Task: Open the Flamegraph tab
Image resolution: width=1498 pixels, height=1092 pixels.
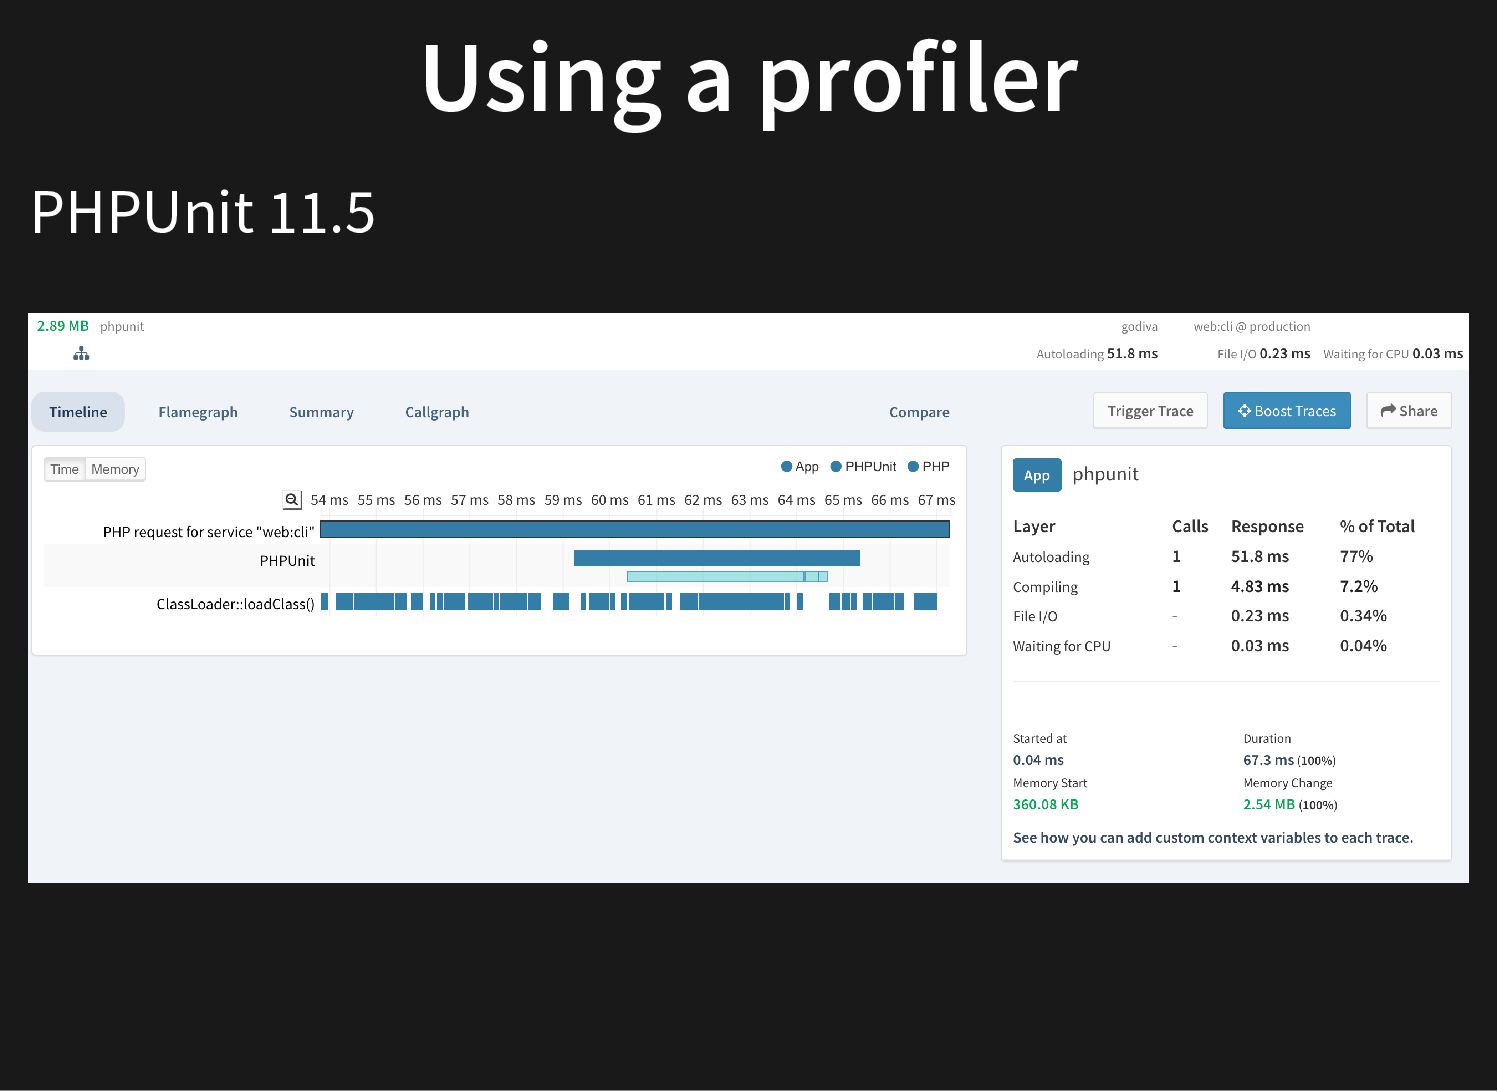Action: [198, 412]
